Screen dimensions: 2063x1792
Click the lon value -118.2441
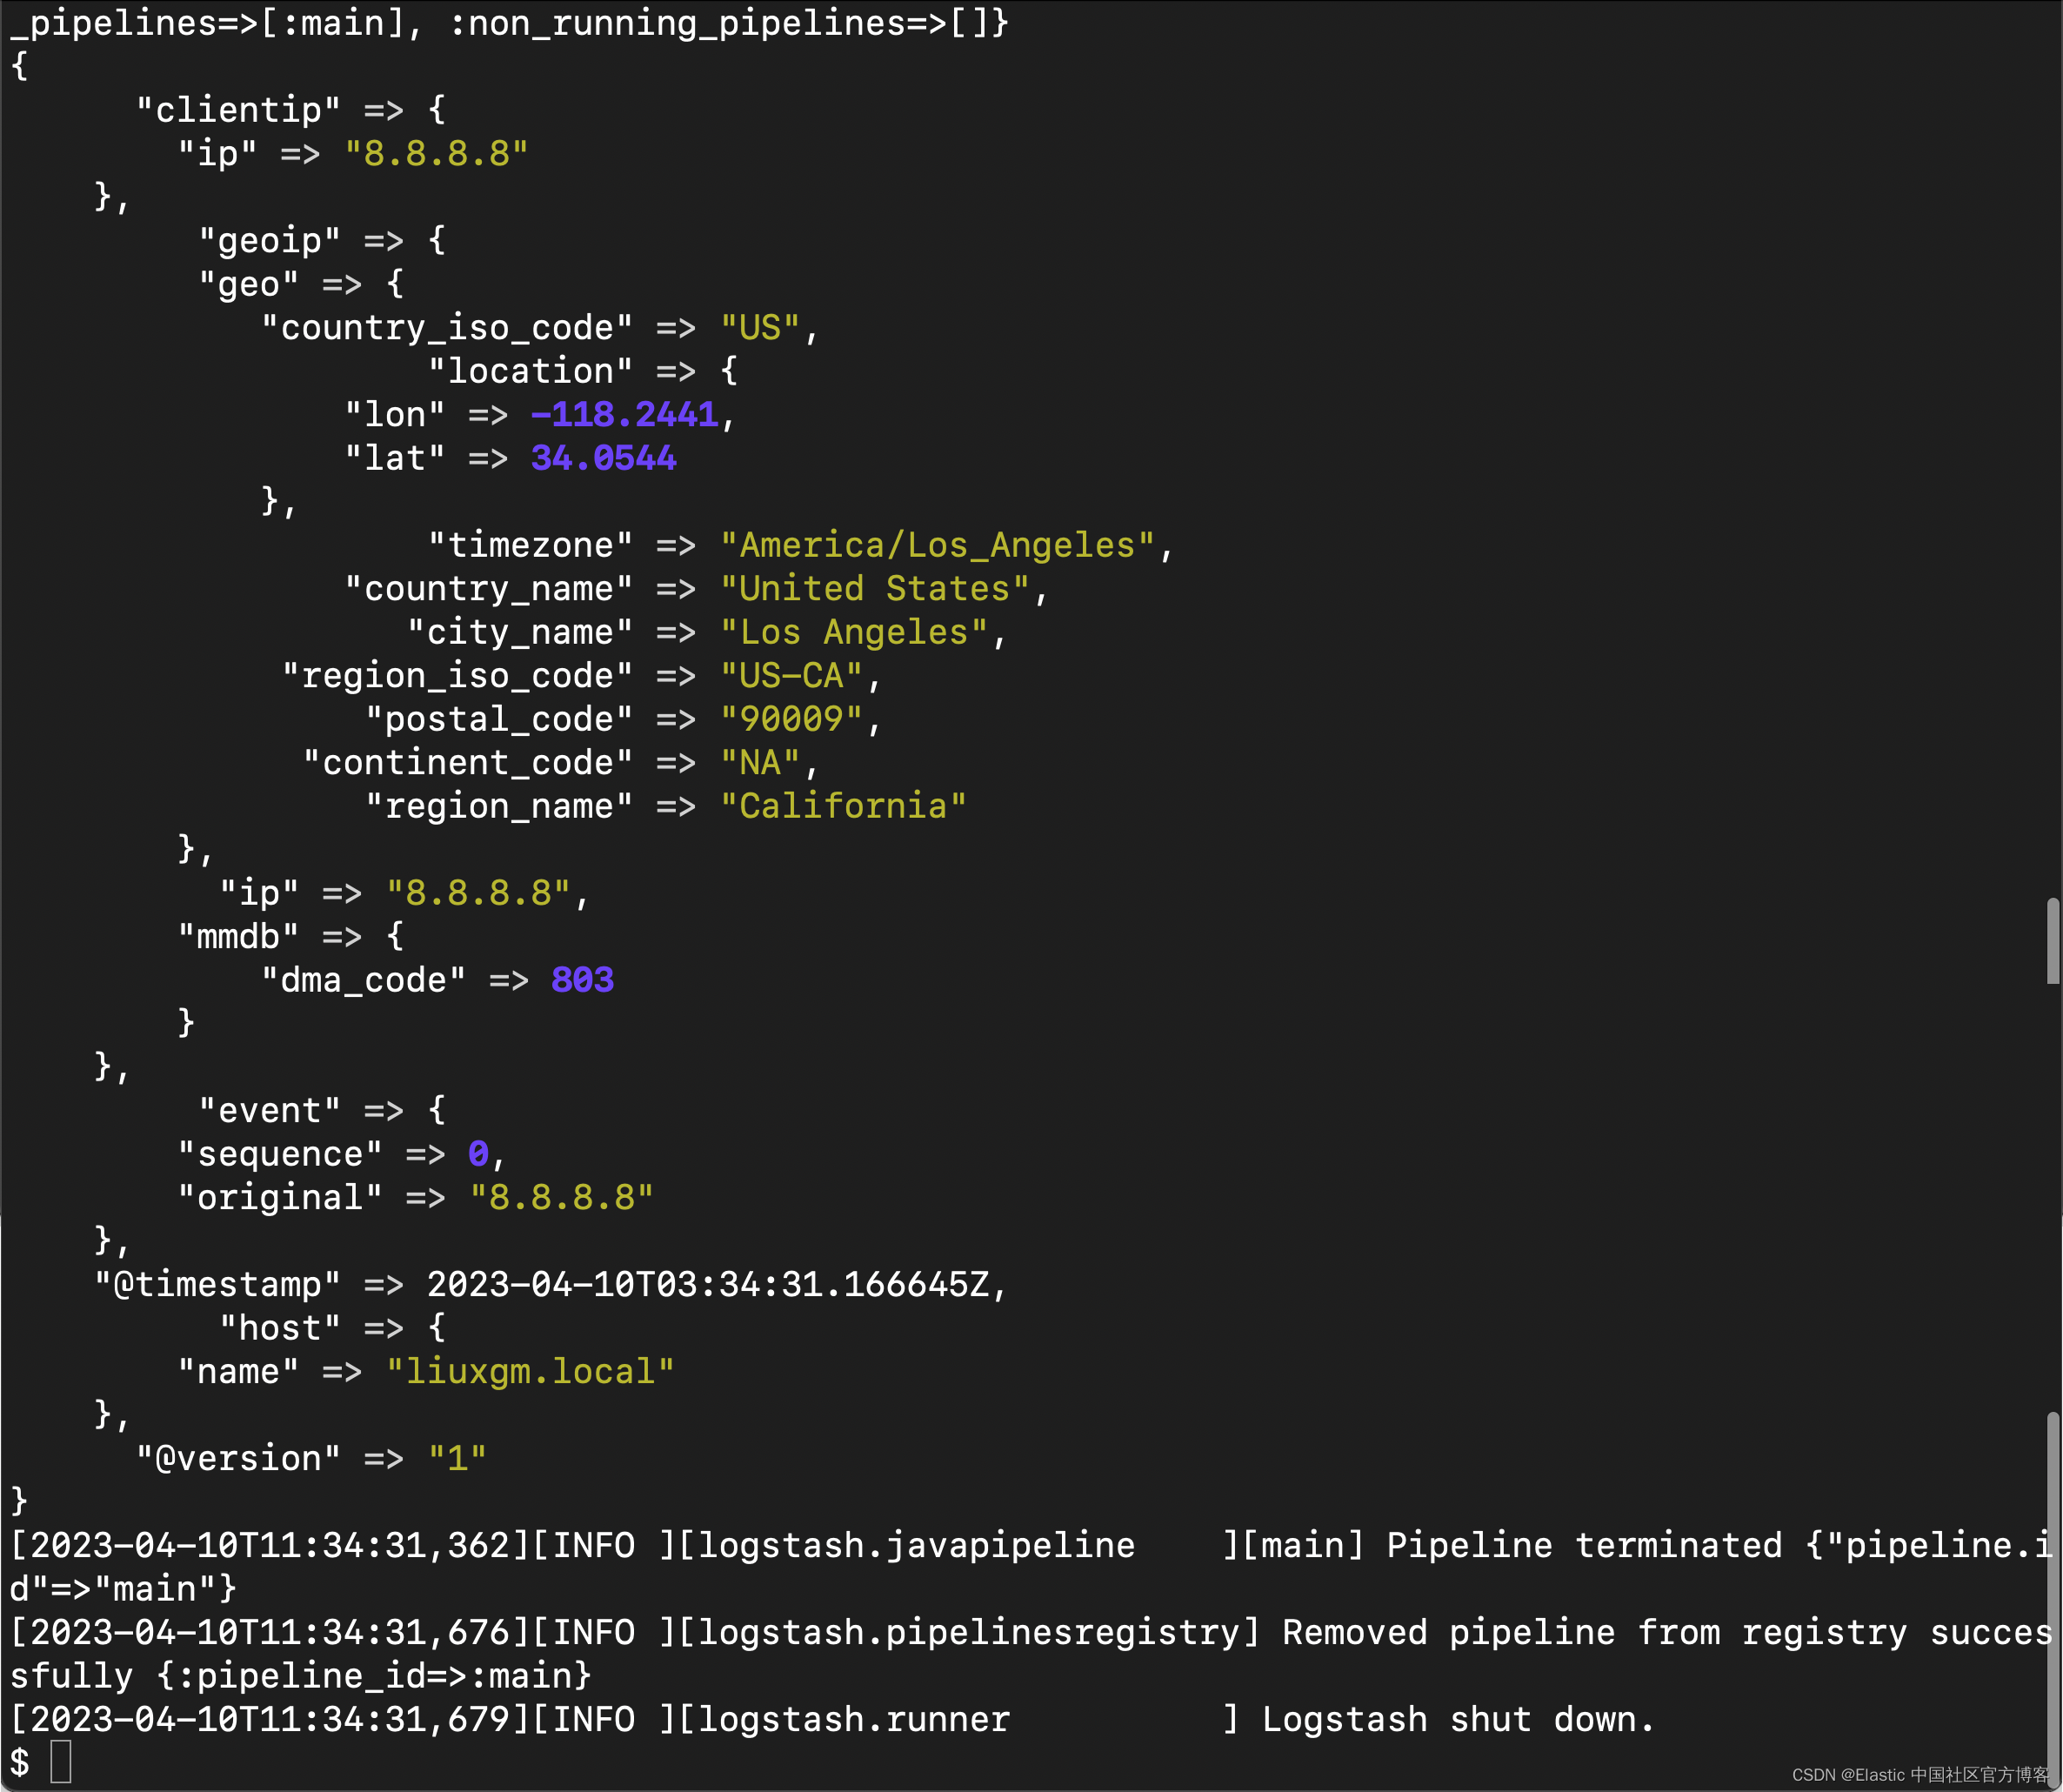(x=622, y=414)
